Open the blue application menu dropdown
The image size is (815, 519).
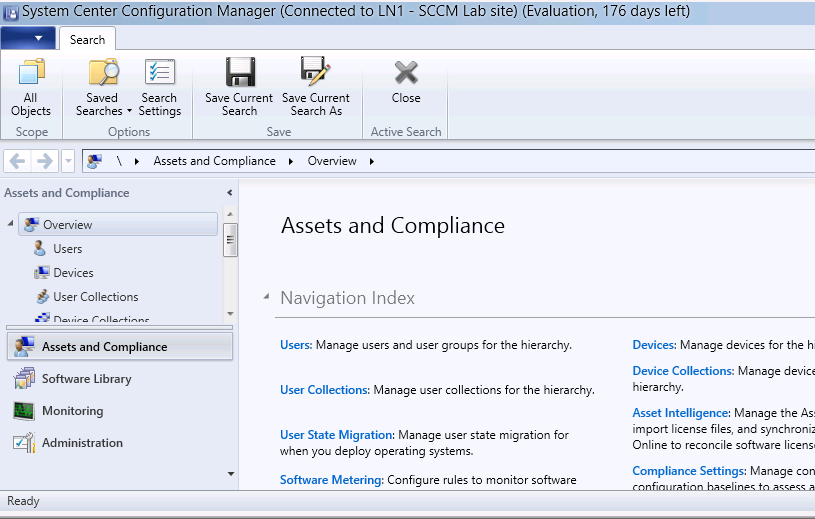coord(28,38)
